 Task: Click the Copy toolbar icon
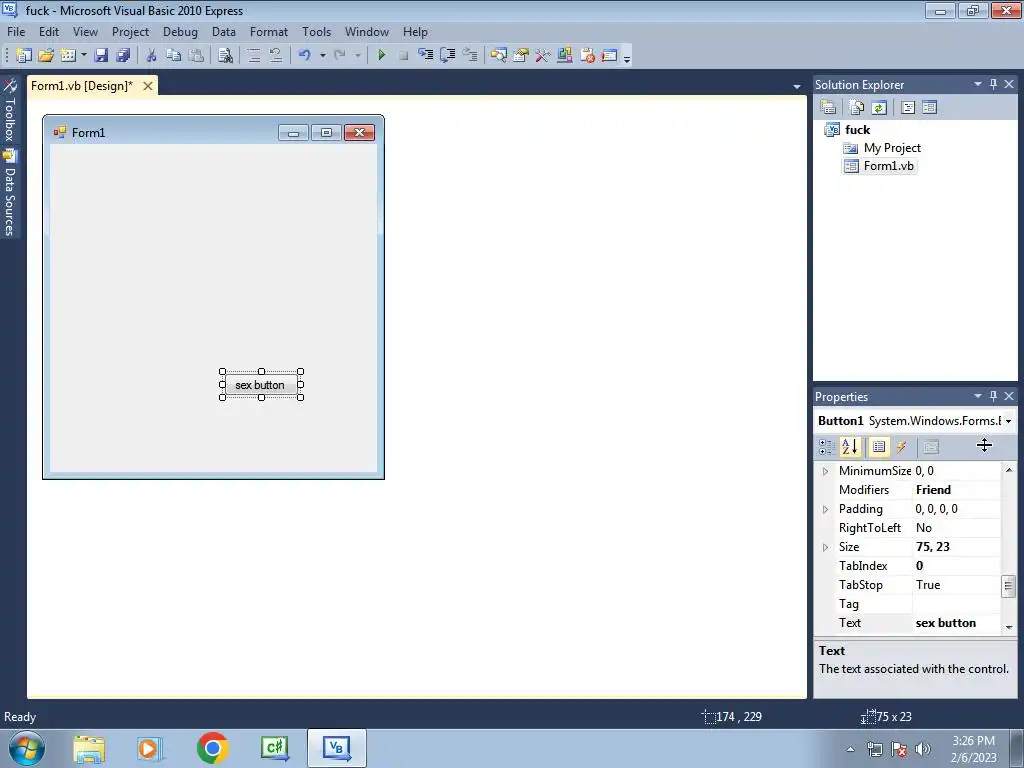click(x=173, y=56)
